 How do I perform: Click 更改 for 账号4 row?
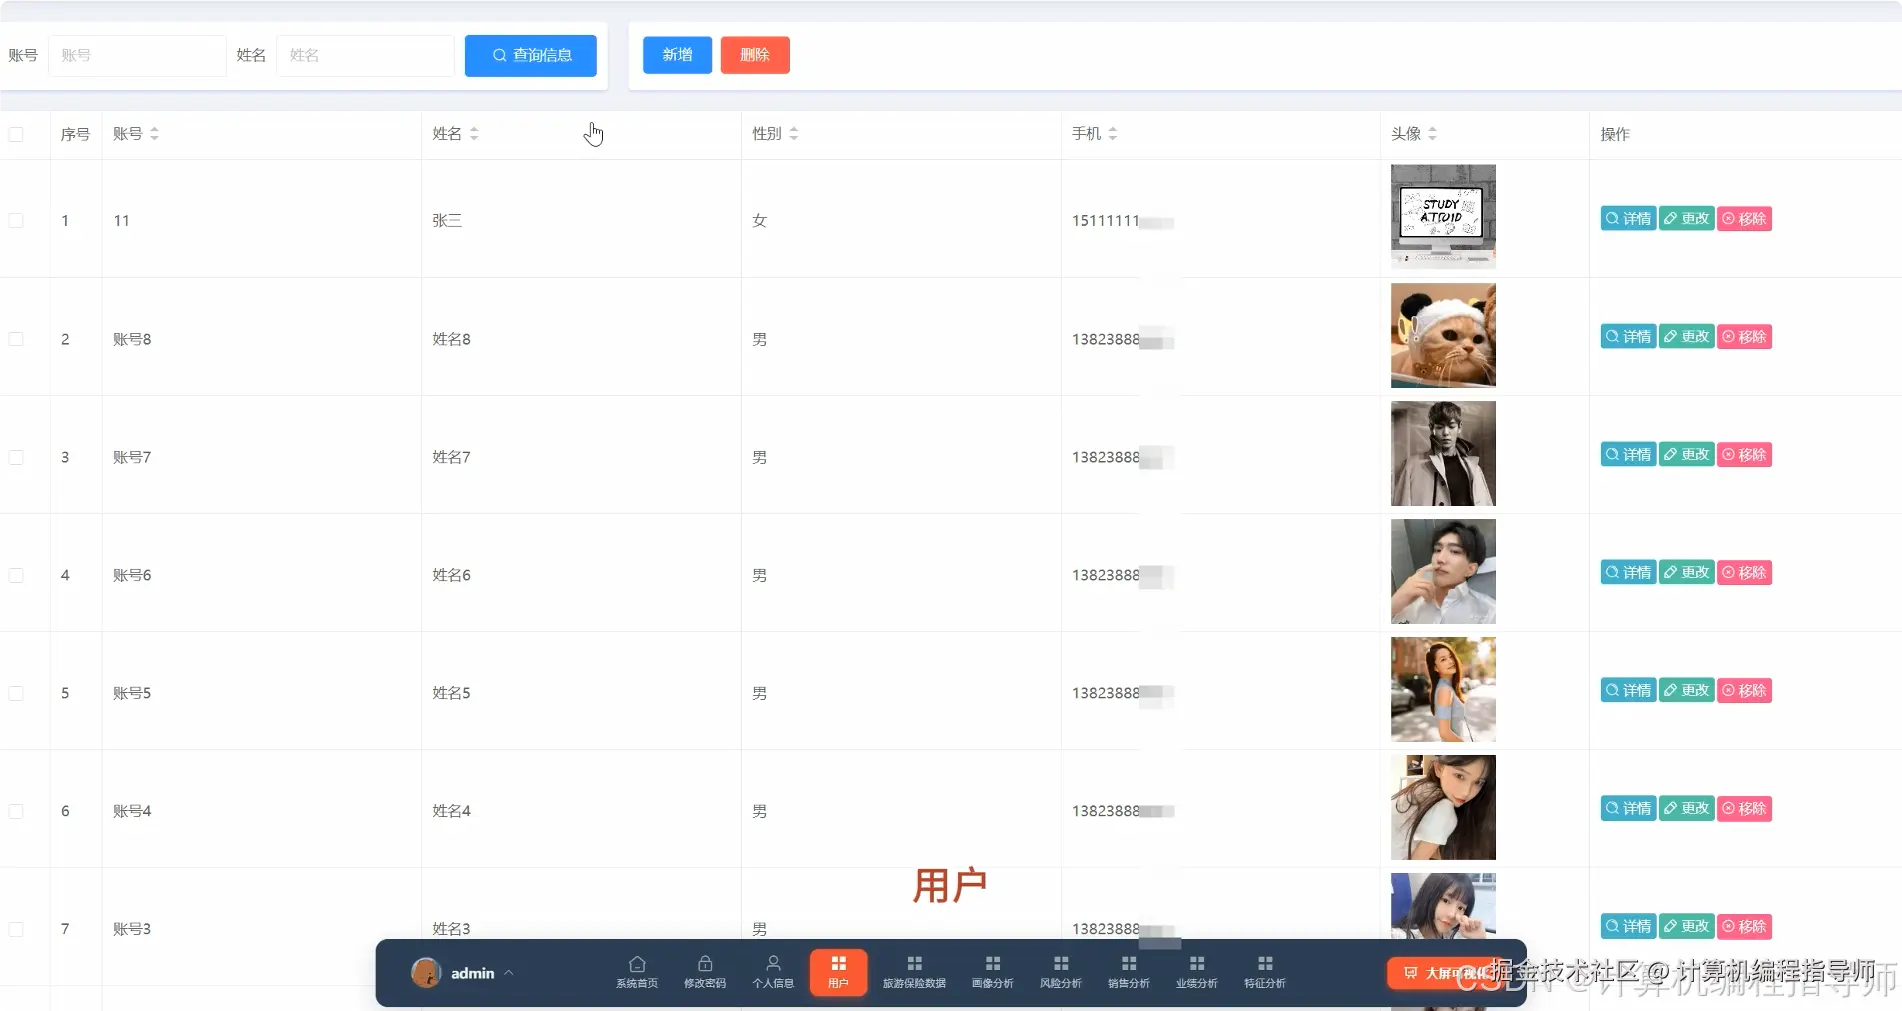click(1686, 809)
